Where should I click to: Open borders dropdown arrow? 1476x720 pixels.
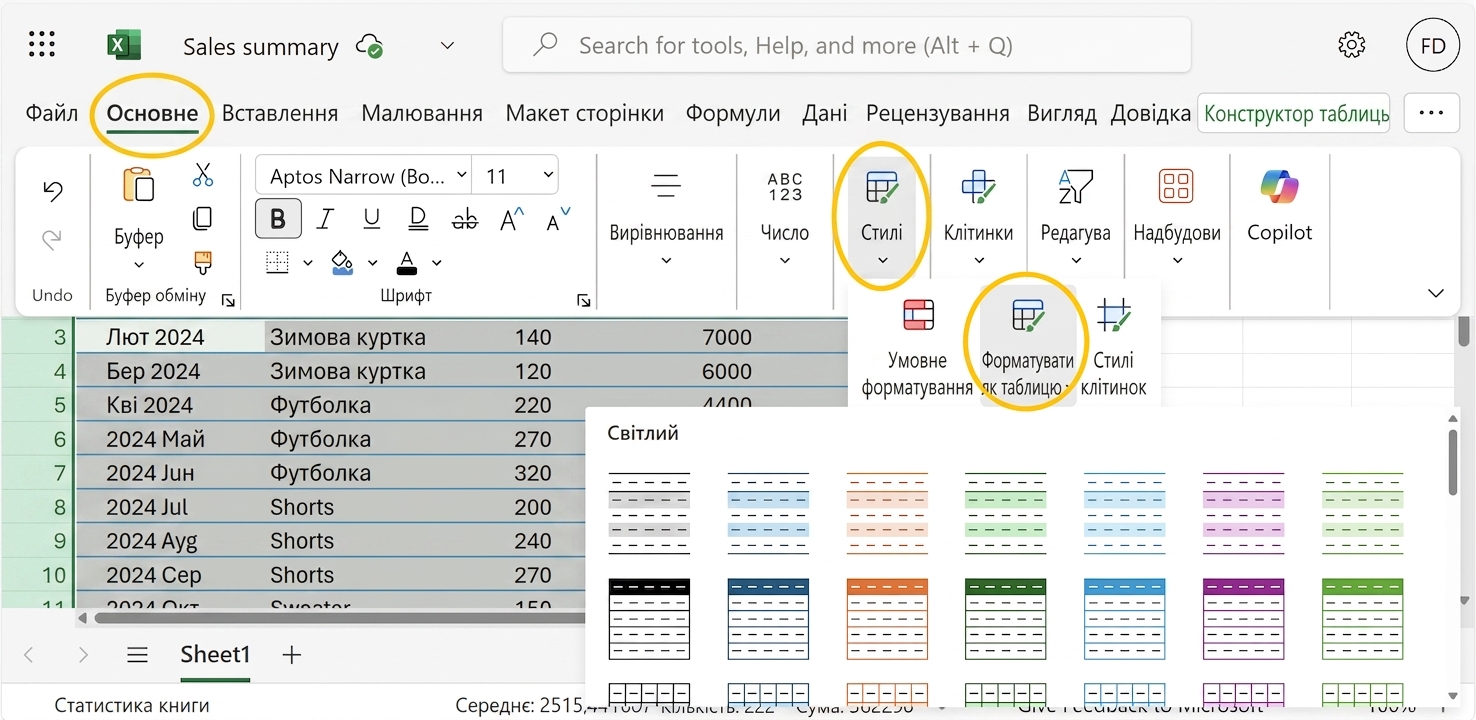pyautogui.click(x=308, y=264)
